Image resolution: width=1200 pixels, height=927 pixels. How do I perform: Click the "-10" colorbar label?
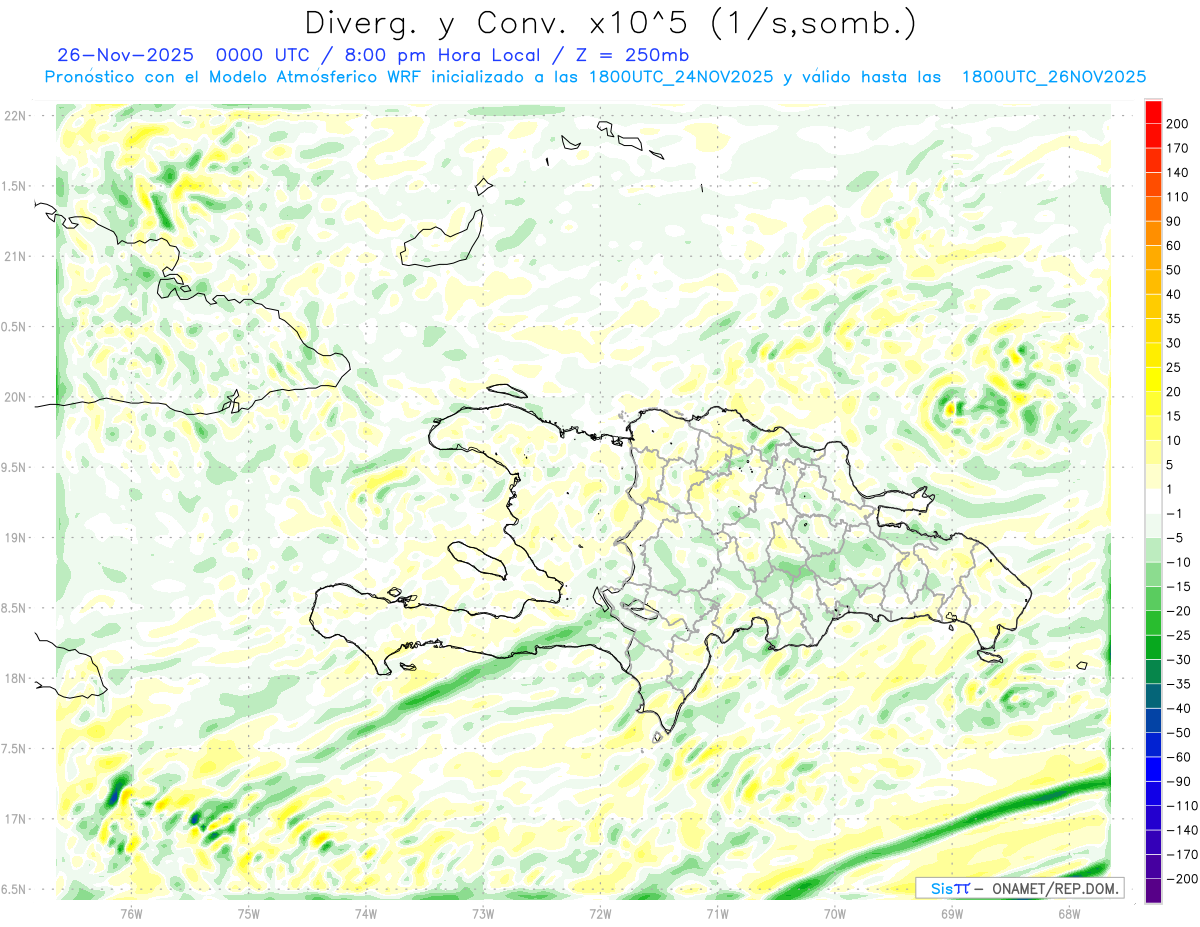[x=1179, y=563]
